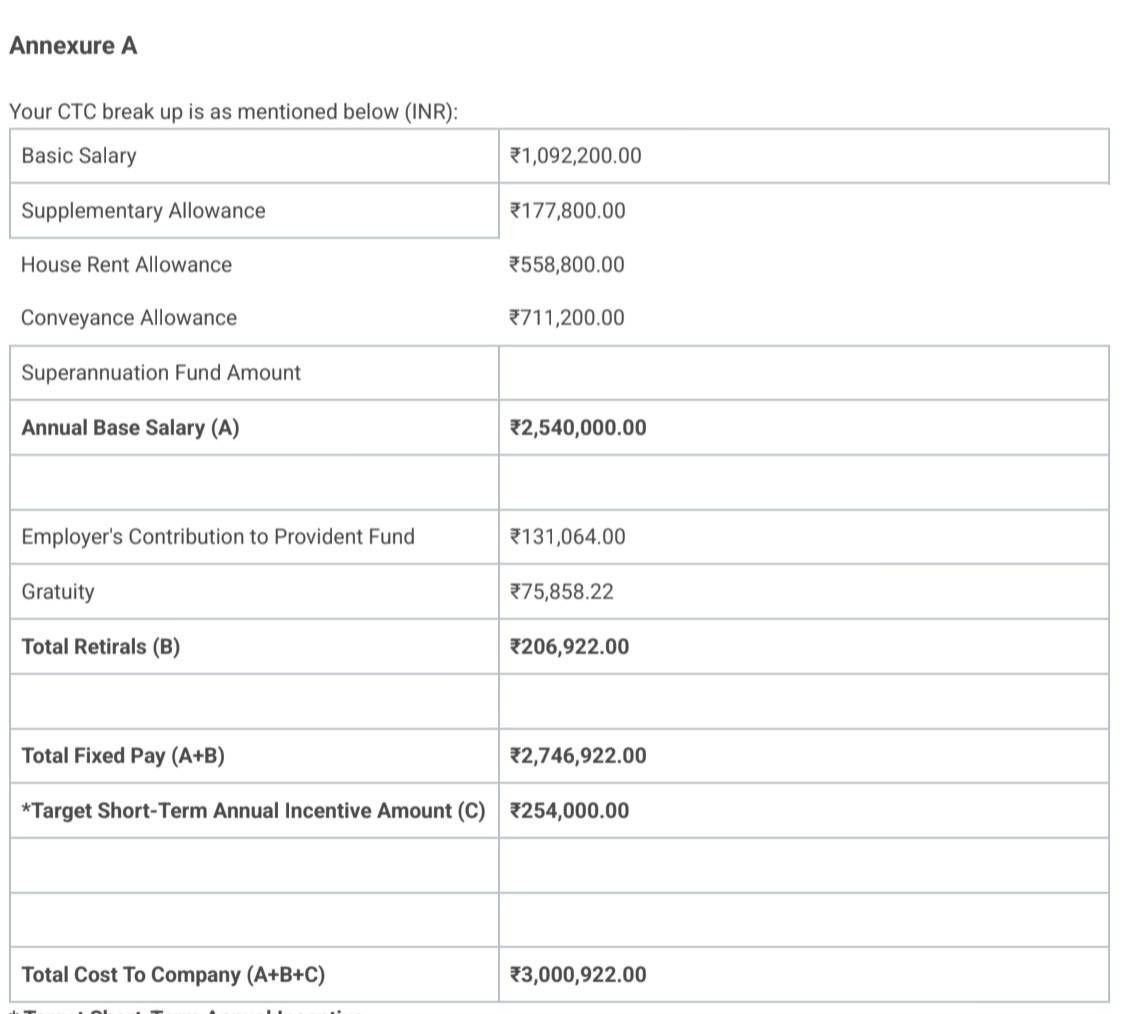The image size is (1121, 1014).
Task: Click the ₹177,800.00 supplementary allowance amount
Action: (x=568, y=211)
